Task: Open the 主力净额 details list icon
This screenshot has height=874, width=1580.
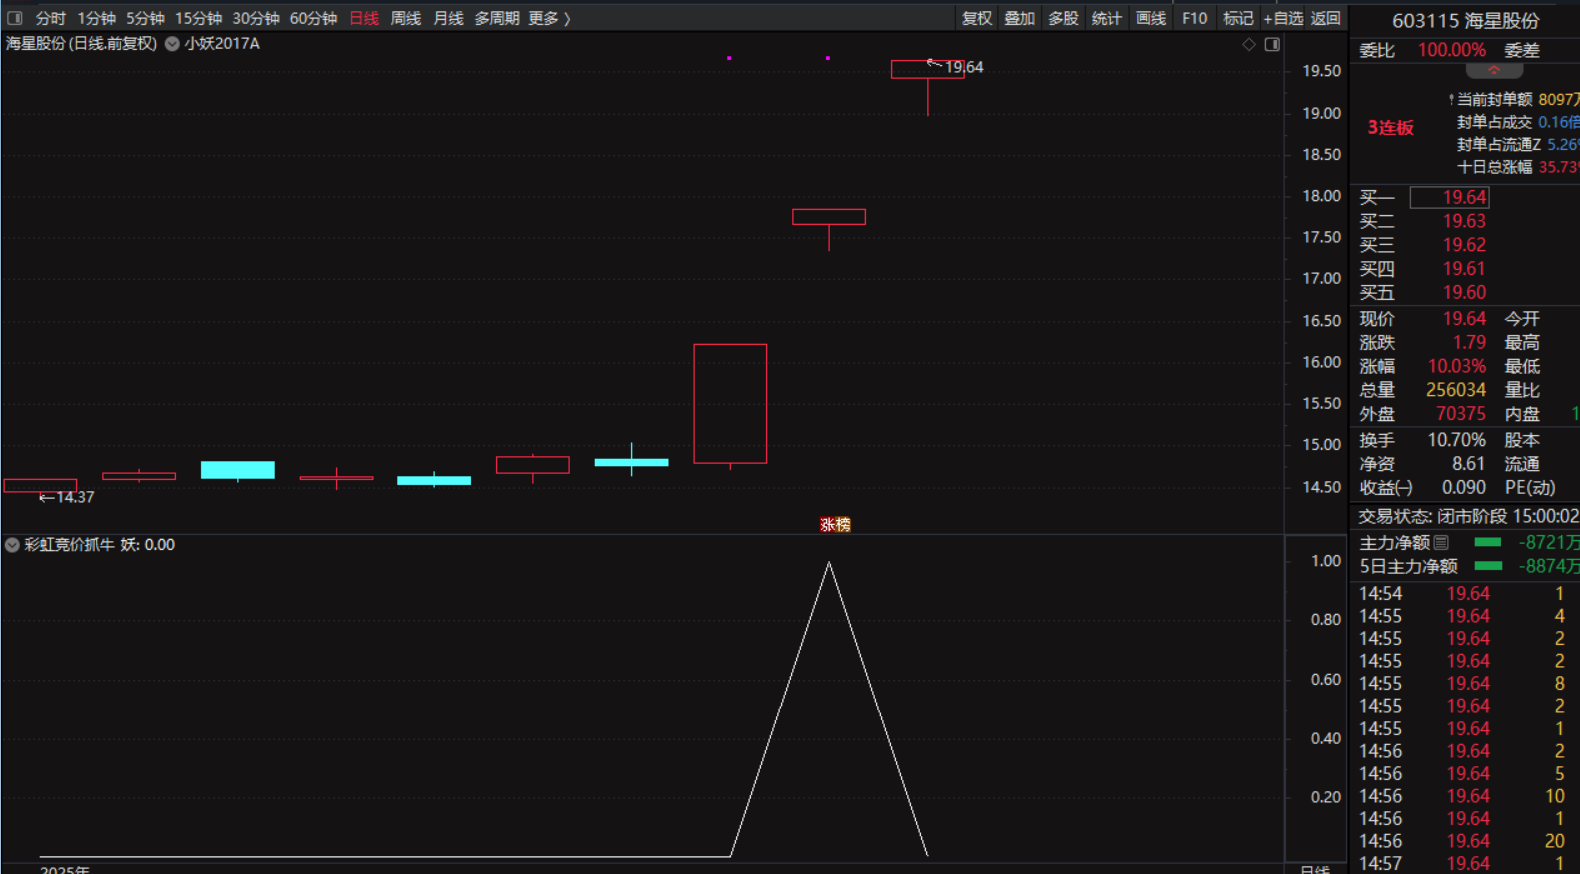Action: 1441,542
